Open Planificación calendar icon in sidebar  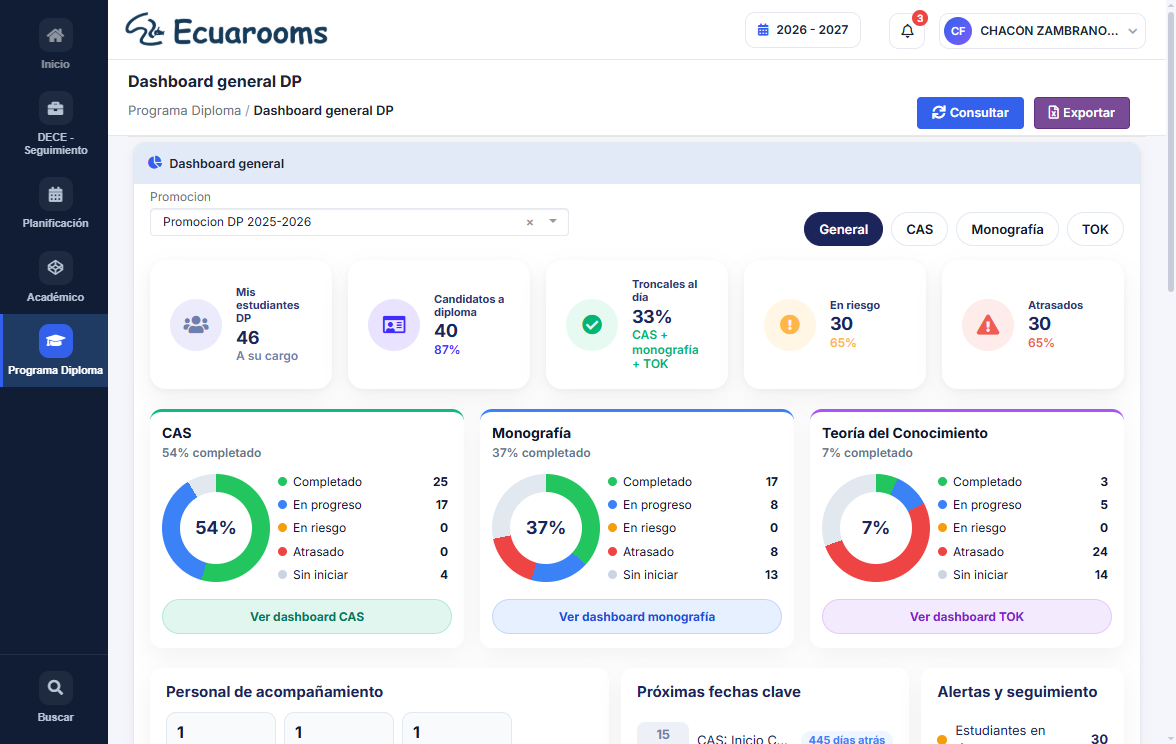56,195
